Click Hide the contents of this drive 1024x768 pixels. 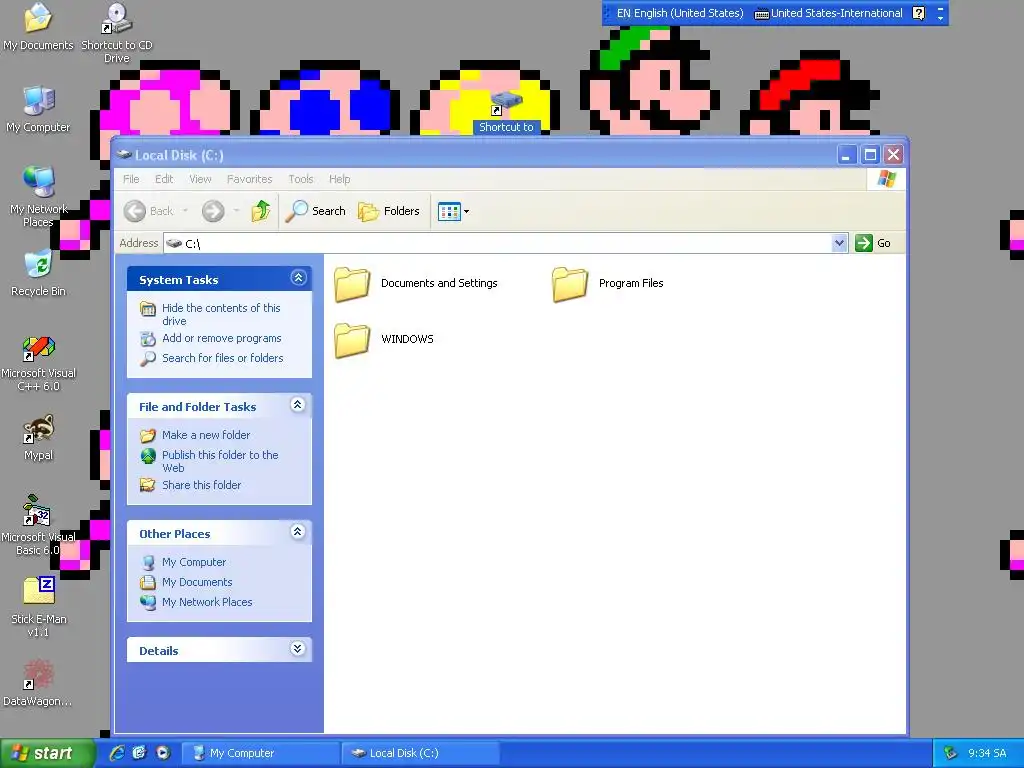click(221, 314)
